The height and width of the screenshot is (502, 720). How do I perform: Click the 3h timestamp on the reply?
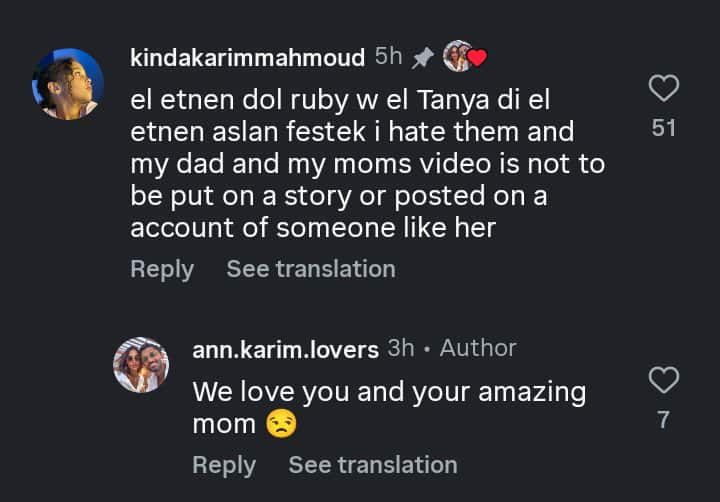401,348
